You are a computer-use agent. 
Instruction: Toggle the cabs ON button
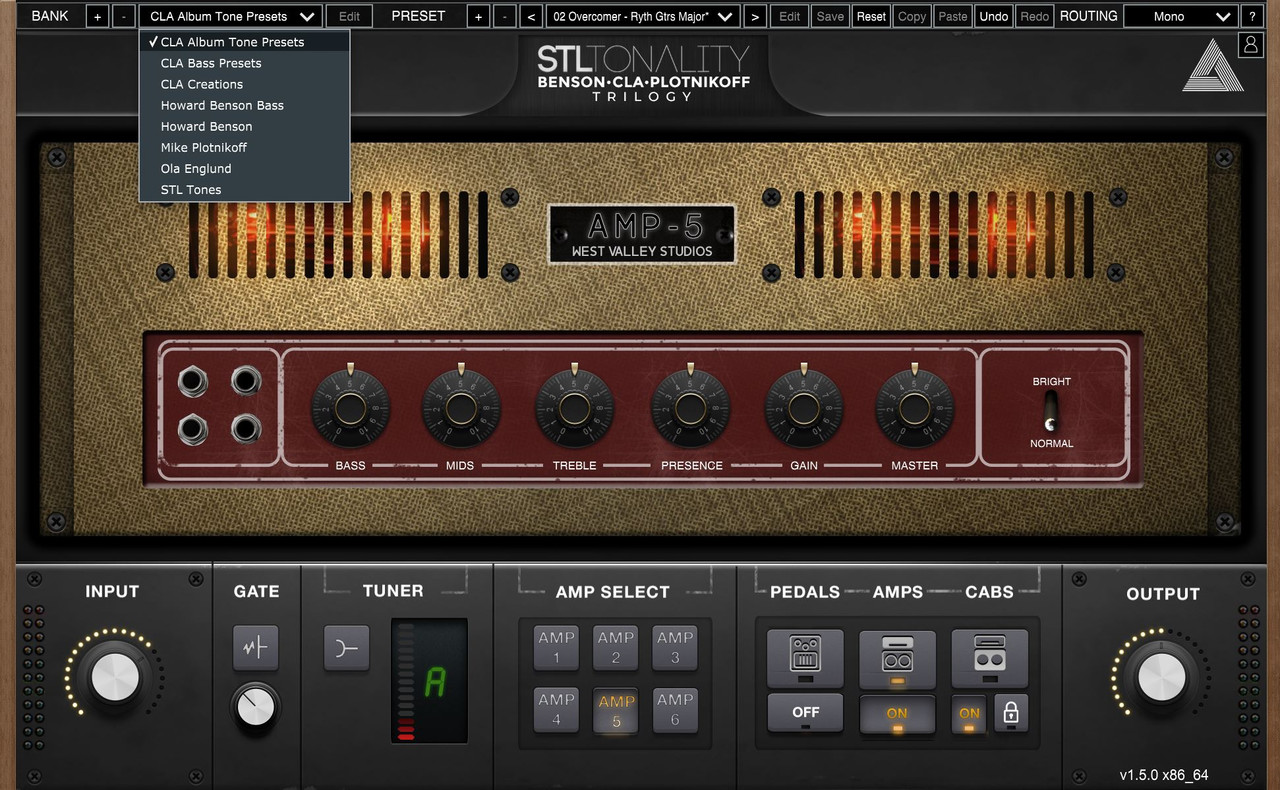coord(969,714)
